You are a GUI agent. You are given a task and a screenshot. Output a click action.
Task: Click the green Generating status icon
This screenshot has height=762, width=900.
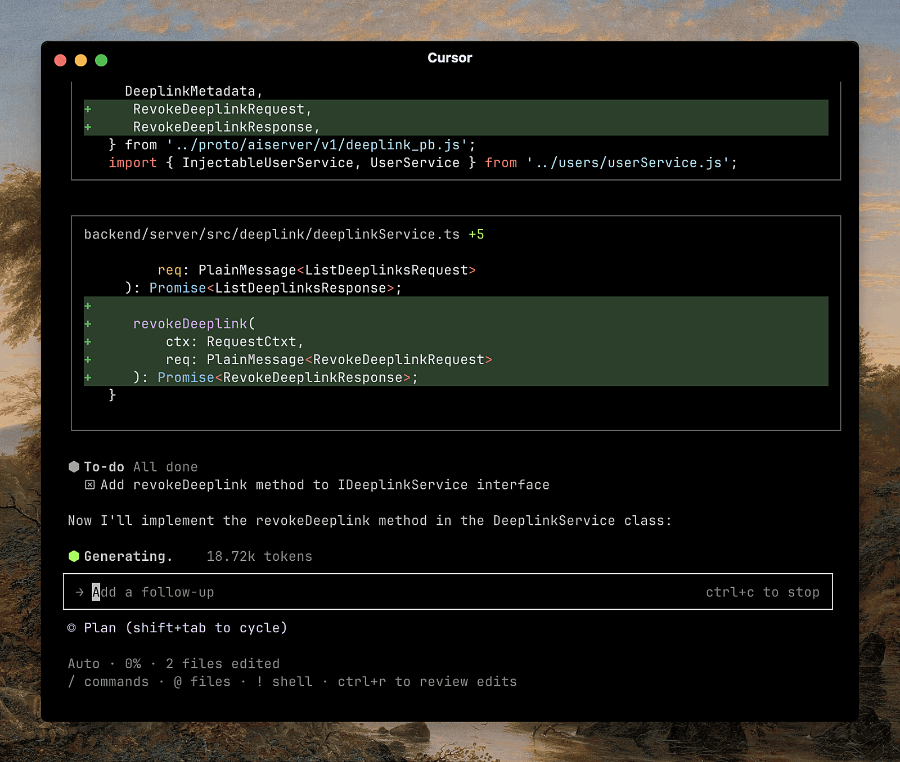click(73, 556)
